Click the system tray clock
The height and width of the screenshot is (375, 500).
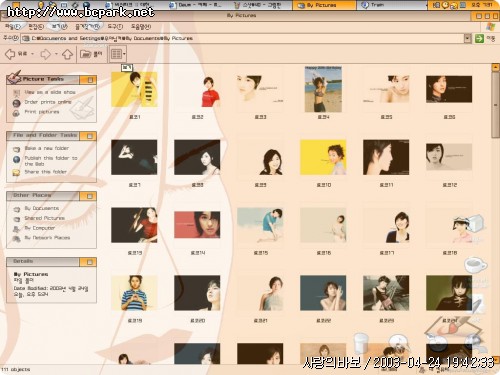pos(482,5)
